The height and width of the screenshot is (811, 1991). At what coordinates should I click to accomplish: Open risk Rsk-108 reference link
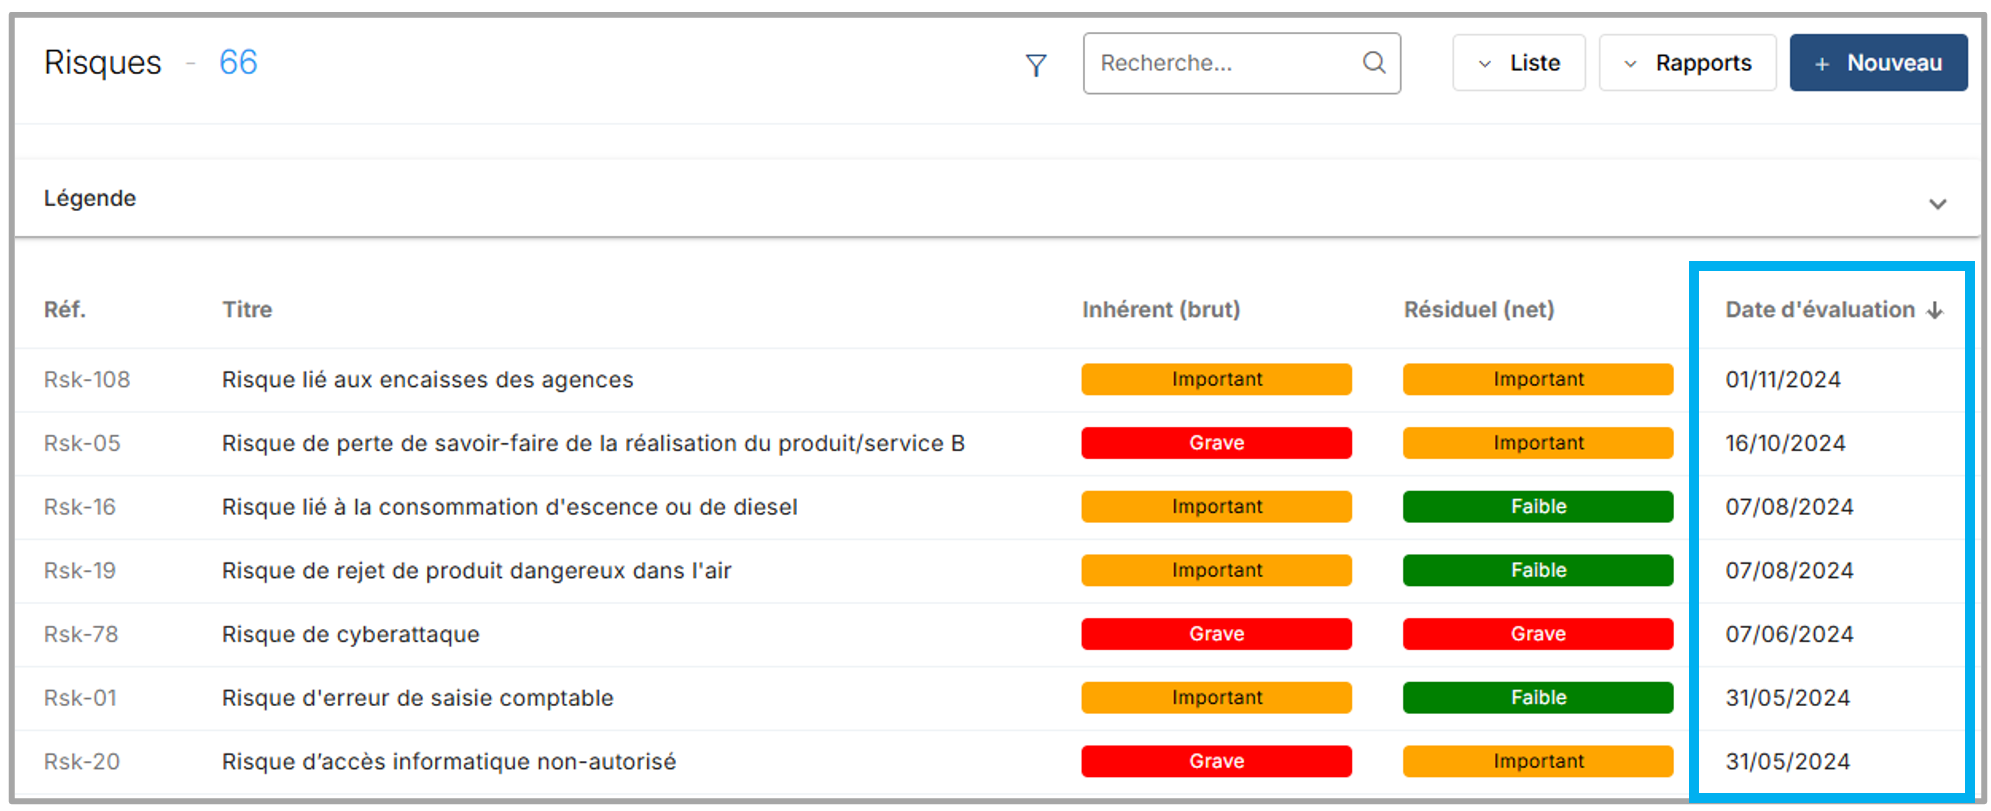coord(87,380)
